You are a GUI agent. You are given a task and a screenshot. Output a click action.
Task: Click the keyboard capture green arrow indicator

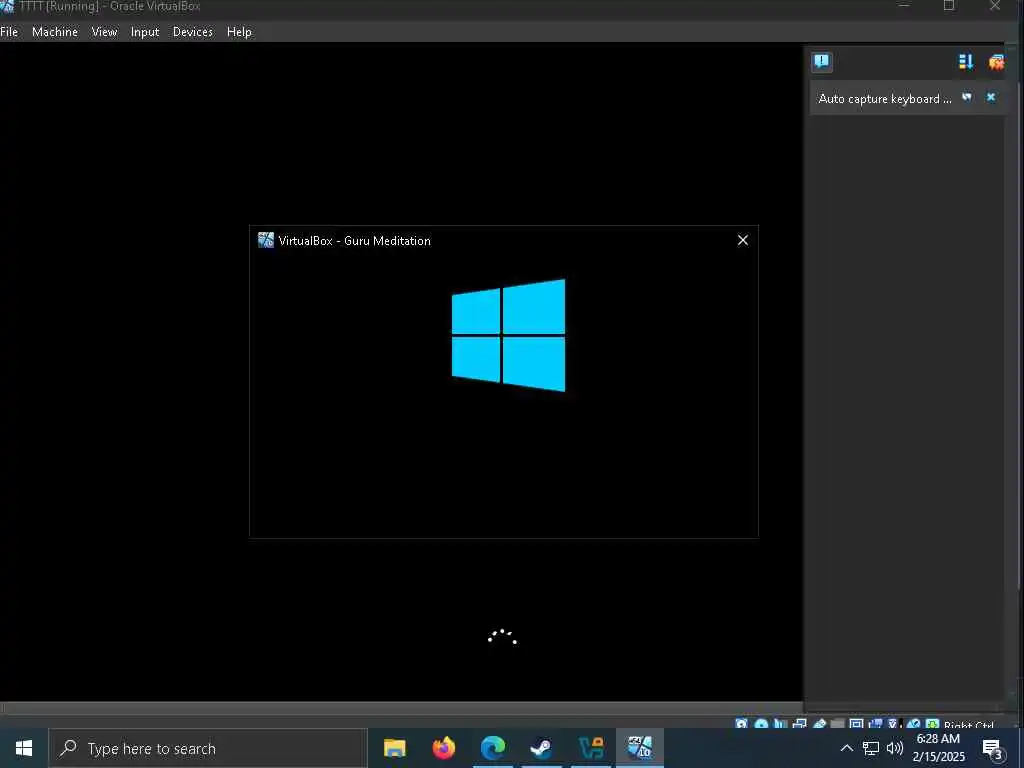(x=933, y=724)
